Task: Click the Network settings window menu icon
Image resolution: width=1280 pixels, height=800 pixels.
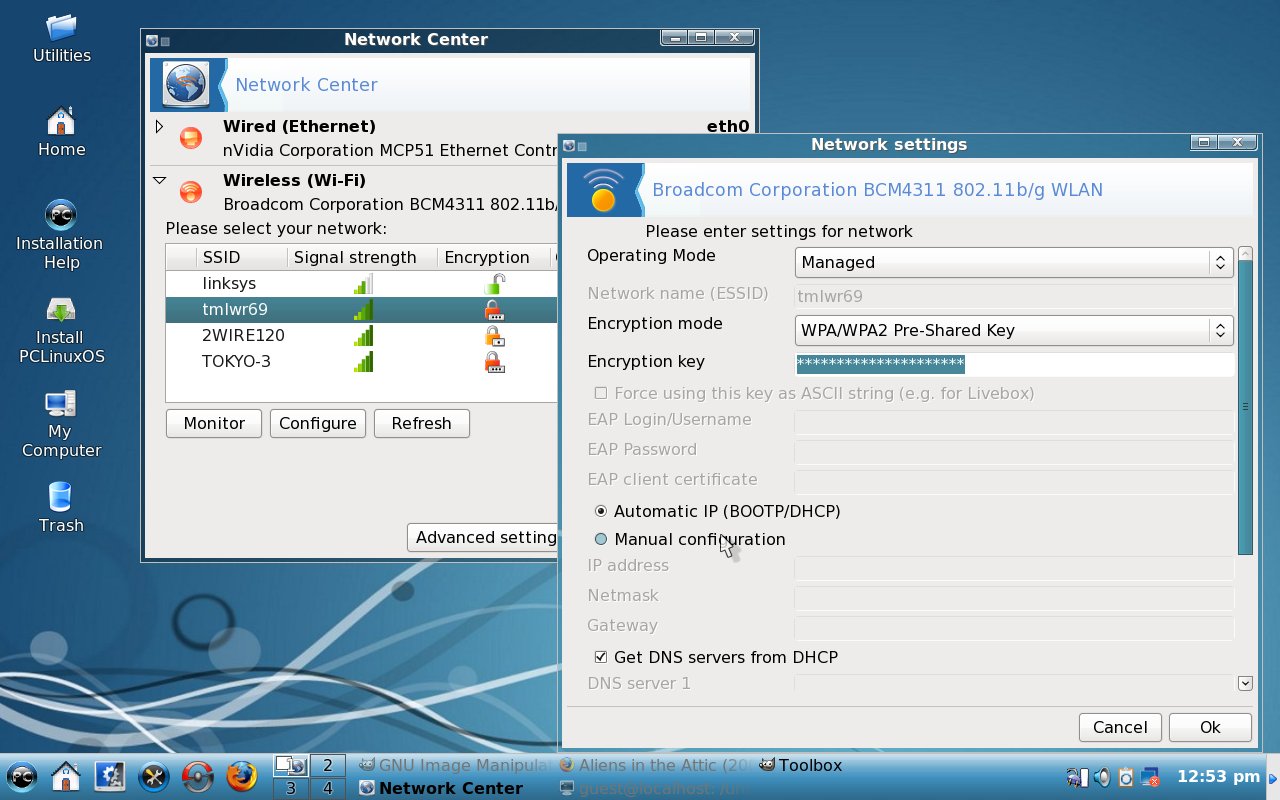Action: 570,145
